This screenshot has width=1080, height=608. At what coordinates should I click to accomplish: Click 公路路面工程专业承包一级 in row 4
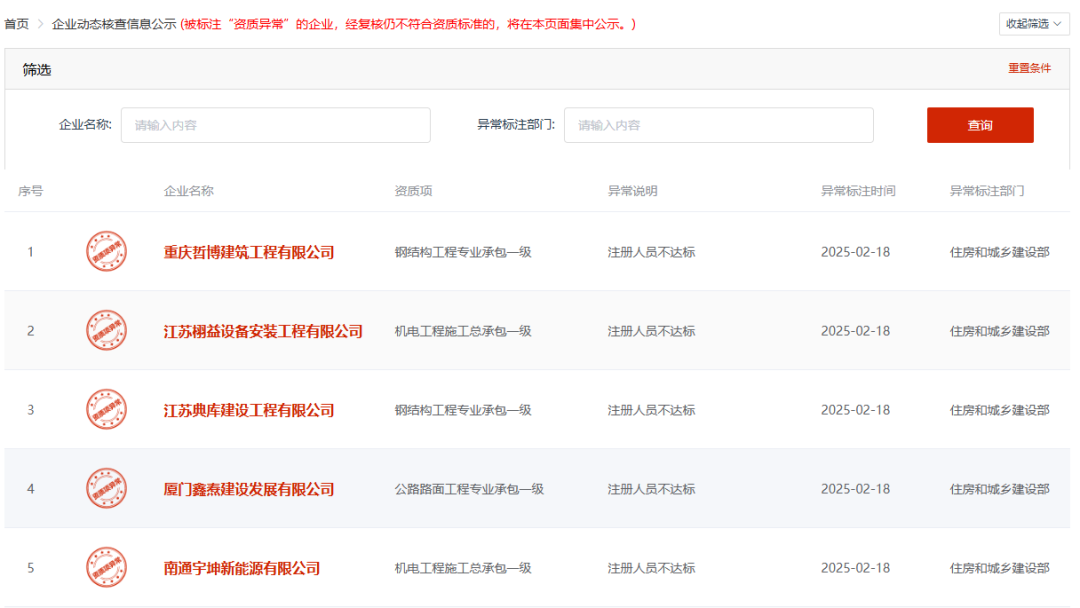469,489
